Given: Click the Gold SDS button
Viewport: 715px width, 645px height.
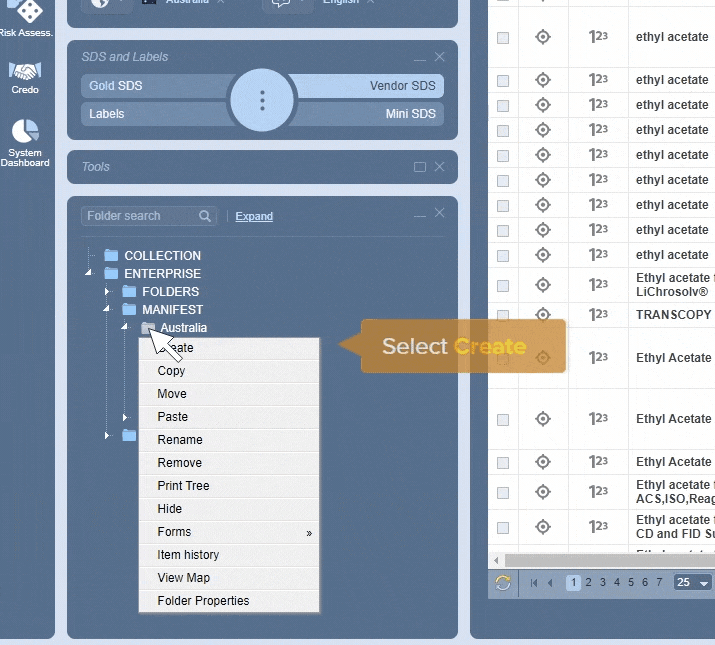Looking at the screenshot, I should point(116,86).
